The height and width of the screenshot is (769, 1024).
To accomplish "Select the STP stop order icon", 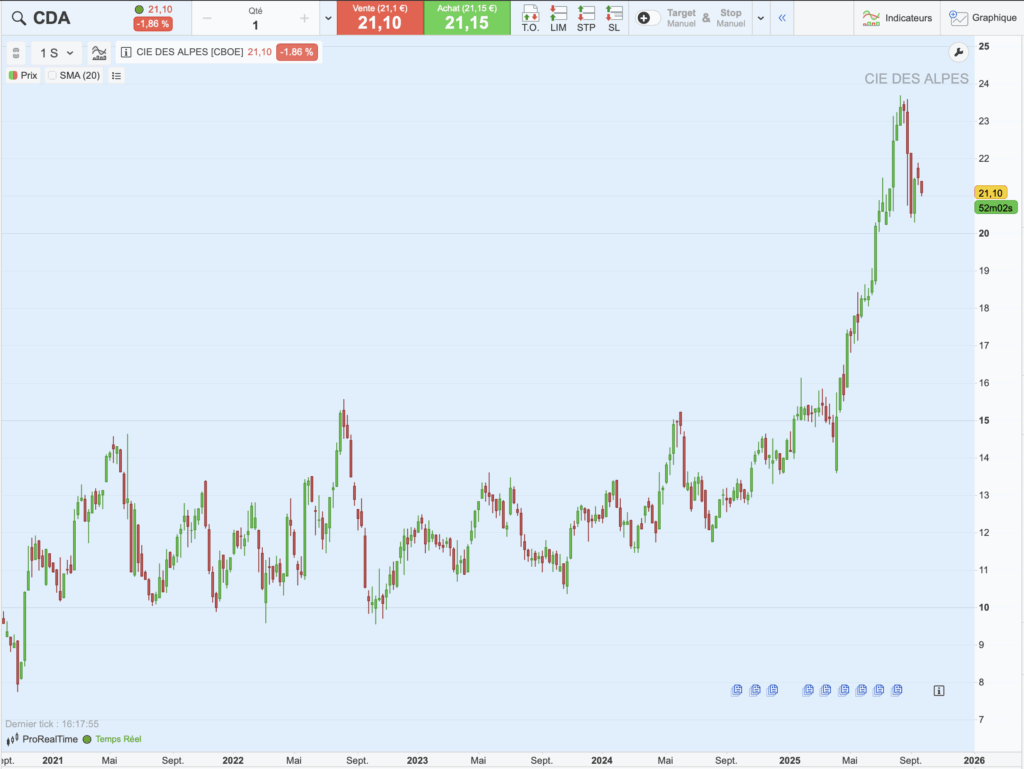I will pos(586,17).
